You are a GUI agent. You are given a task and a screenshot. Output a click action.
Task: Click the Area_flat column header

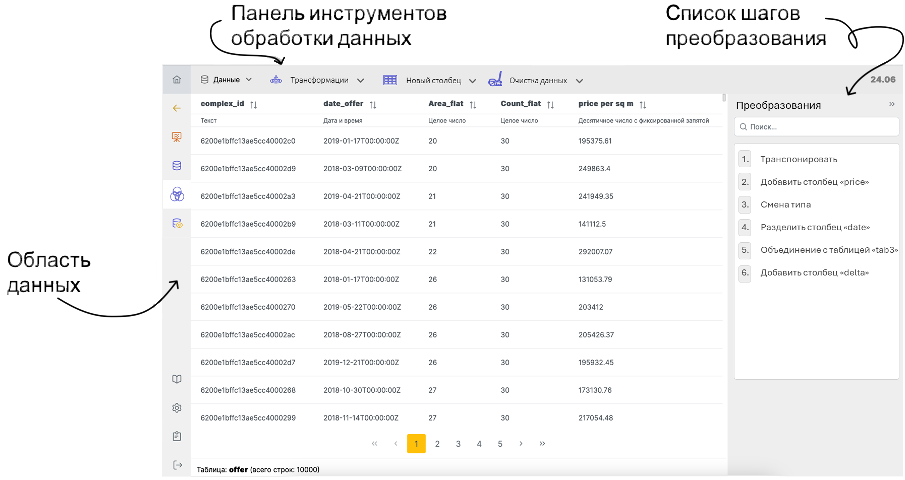[x=446, y=104]
